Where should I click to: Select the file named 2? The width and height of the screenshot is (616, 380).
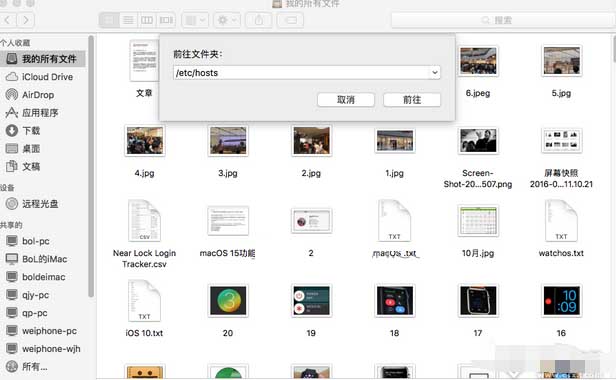click(x=311, y=221)
